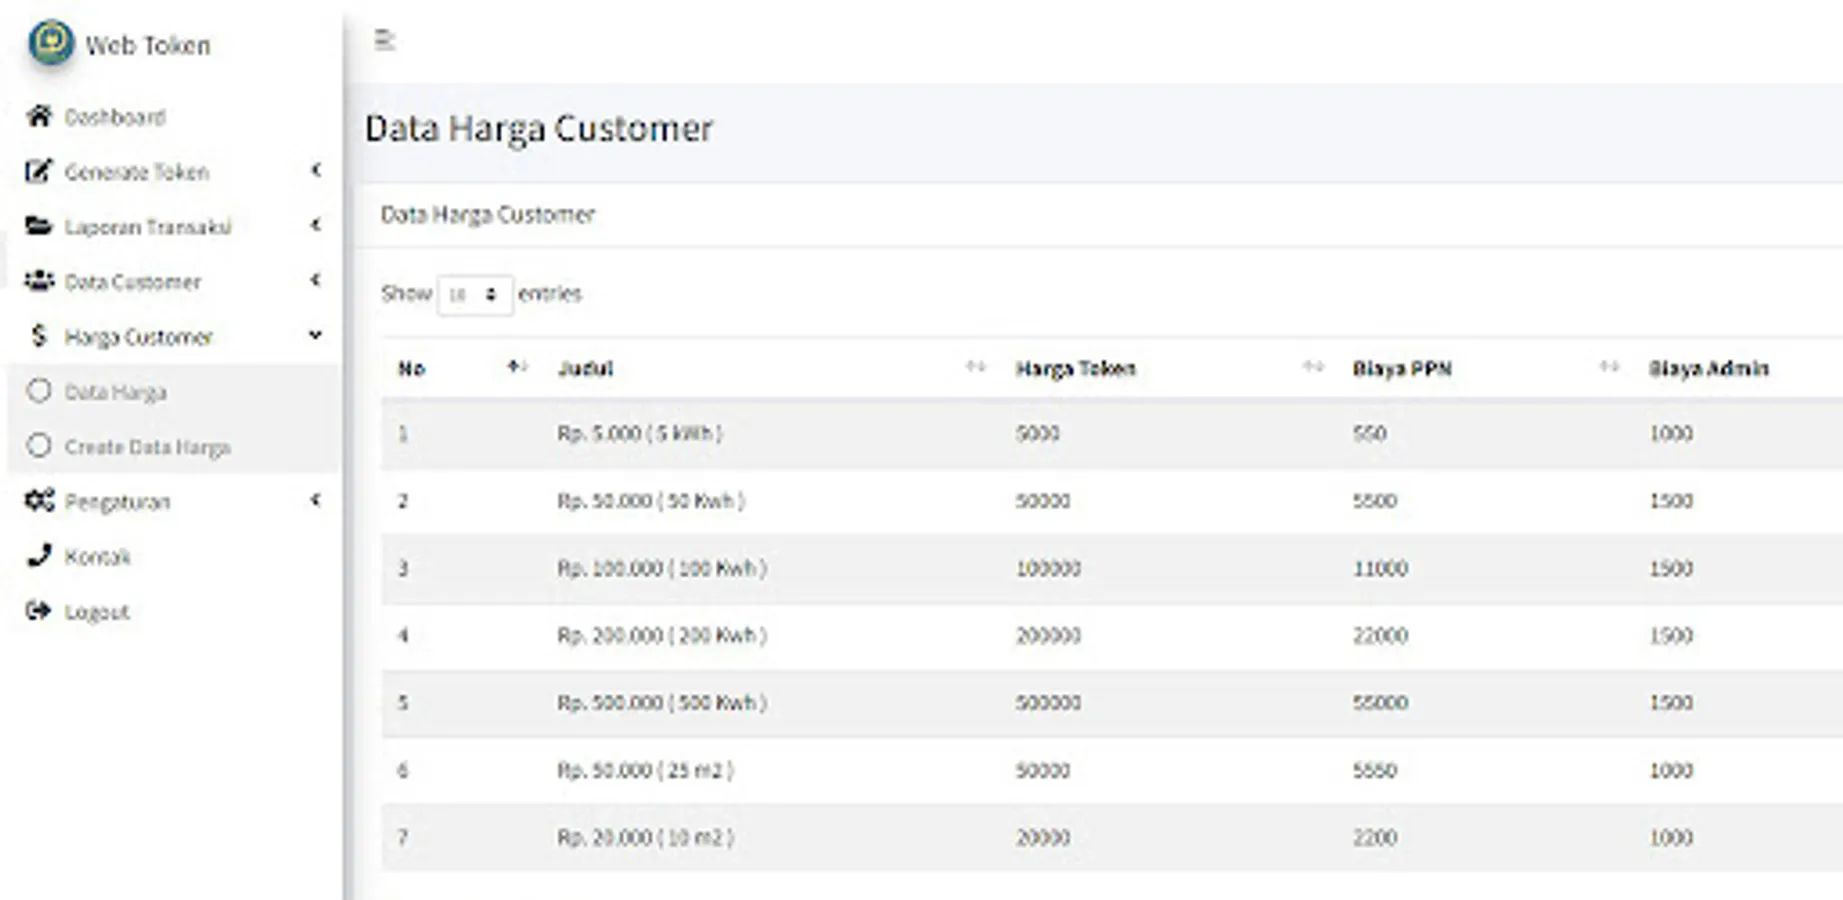Screen dimensions: 1843x900
Task: Sort table by Harga Token column
Action: coord(1075,369)
